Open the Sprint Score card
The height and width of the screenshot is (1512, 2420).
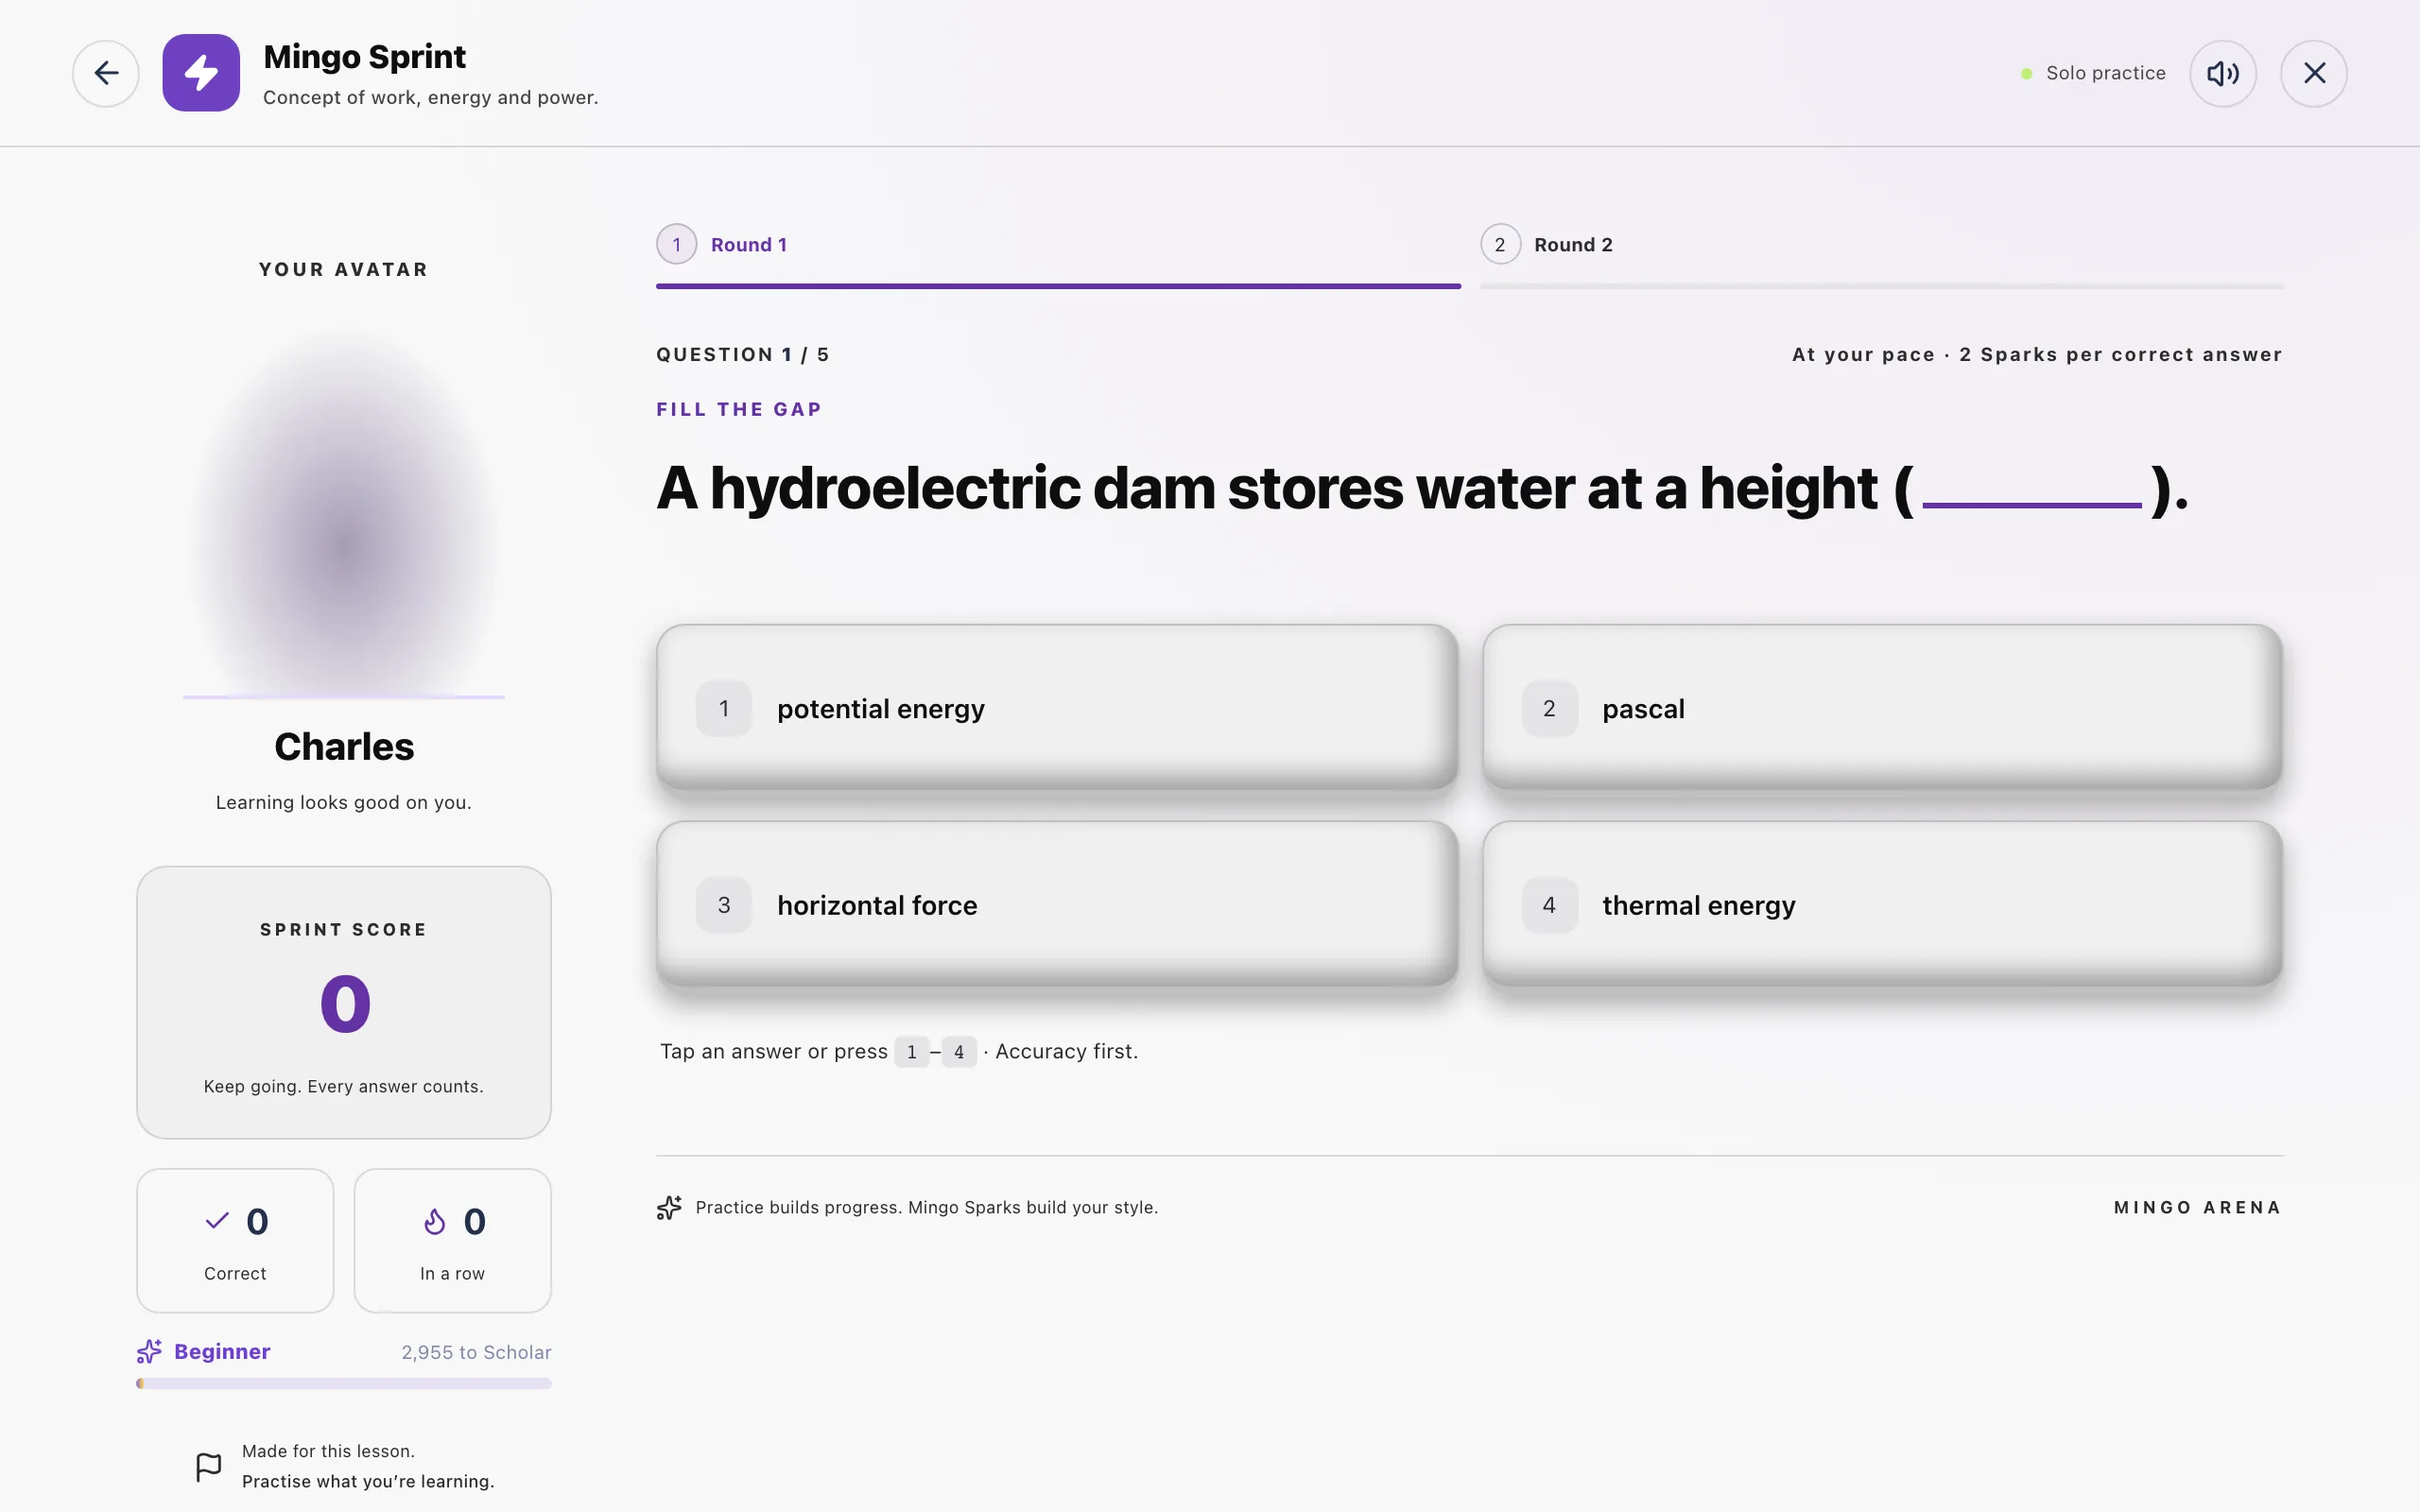pos(344,1002)
